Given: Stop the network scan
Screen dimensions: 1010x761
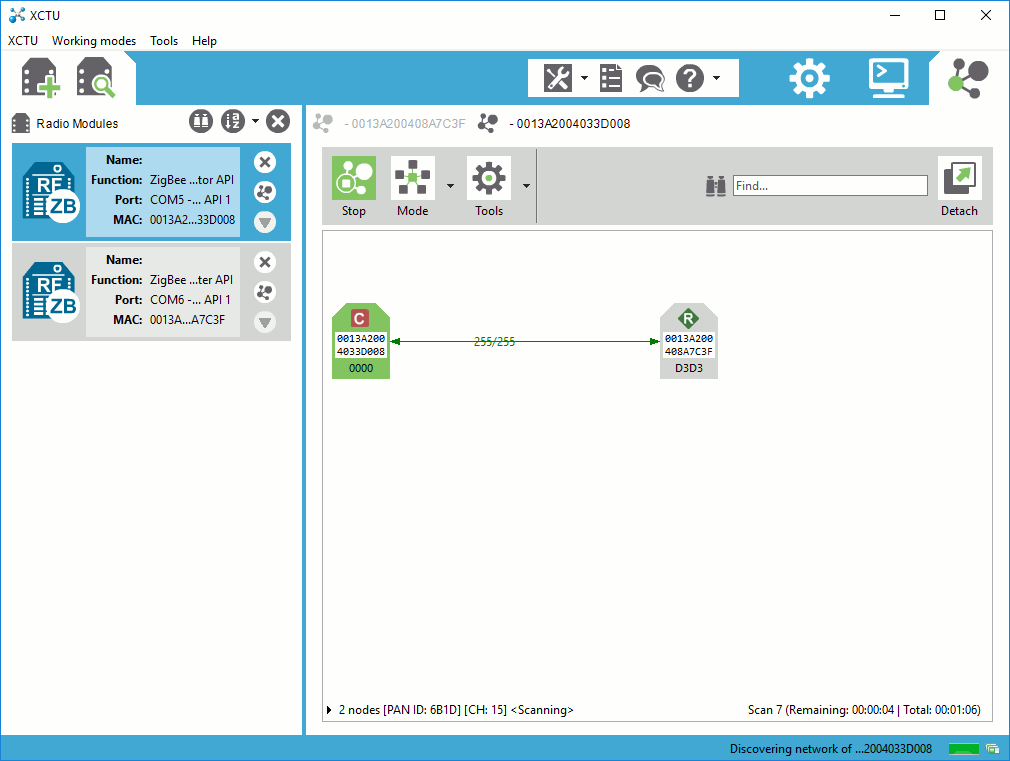Looking at the screenshot, I should click(x=354, y=187).
